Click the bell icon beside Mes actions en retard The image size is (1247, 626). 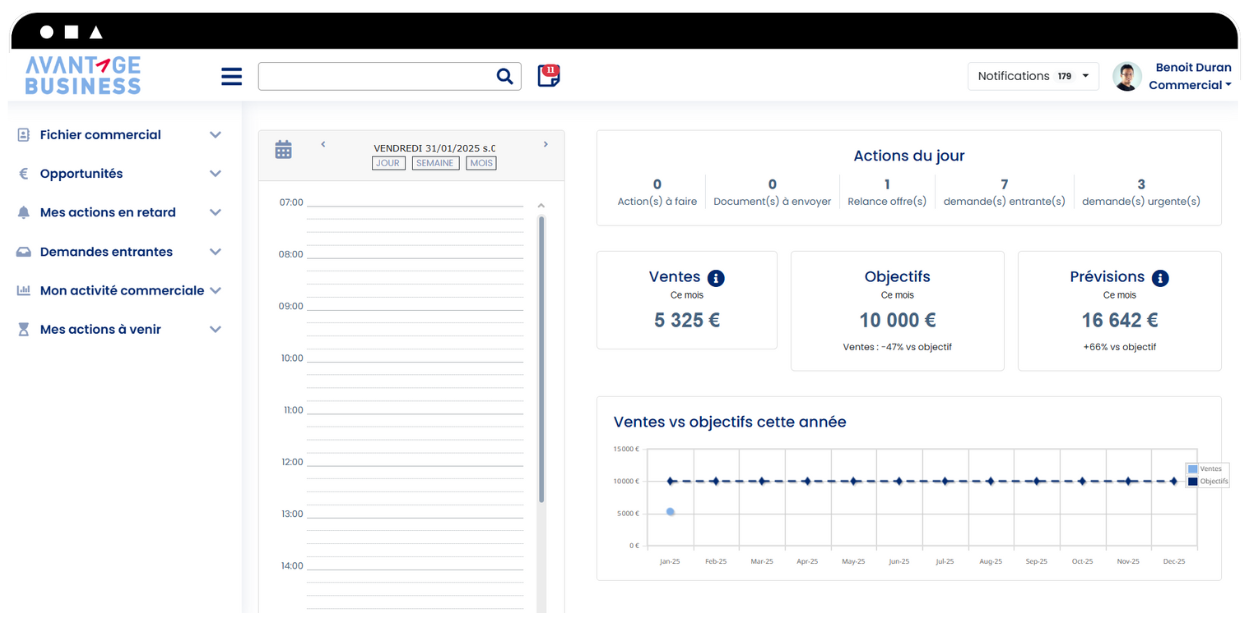[x=21, y=212]
